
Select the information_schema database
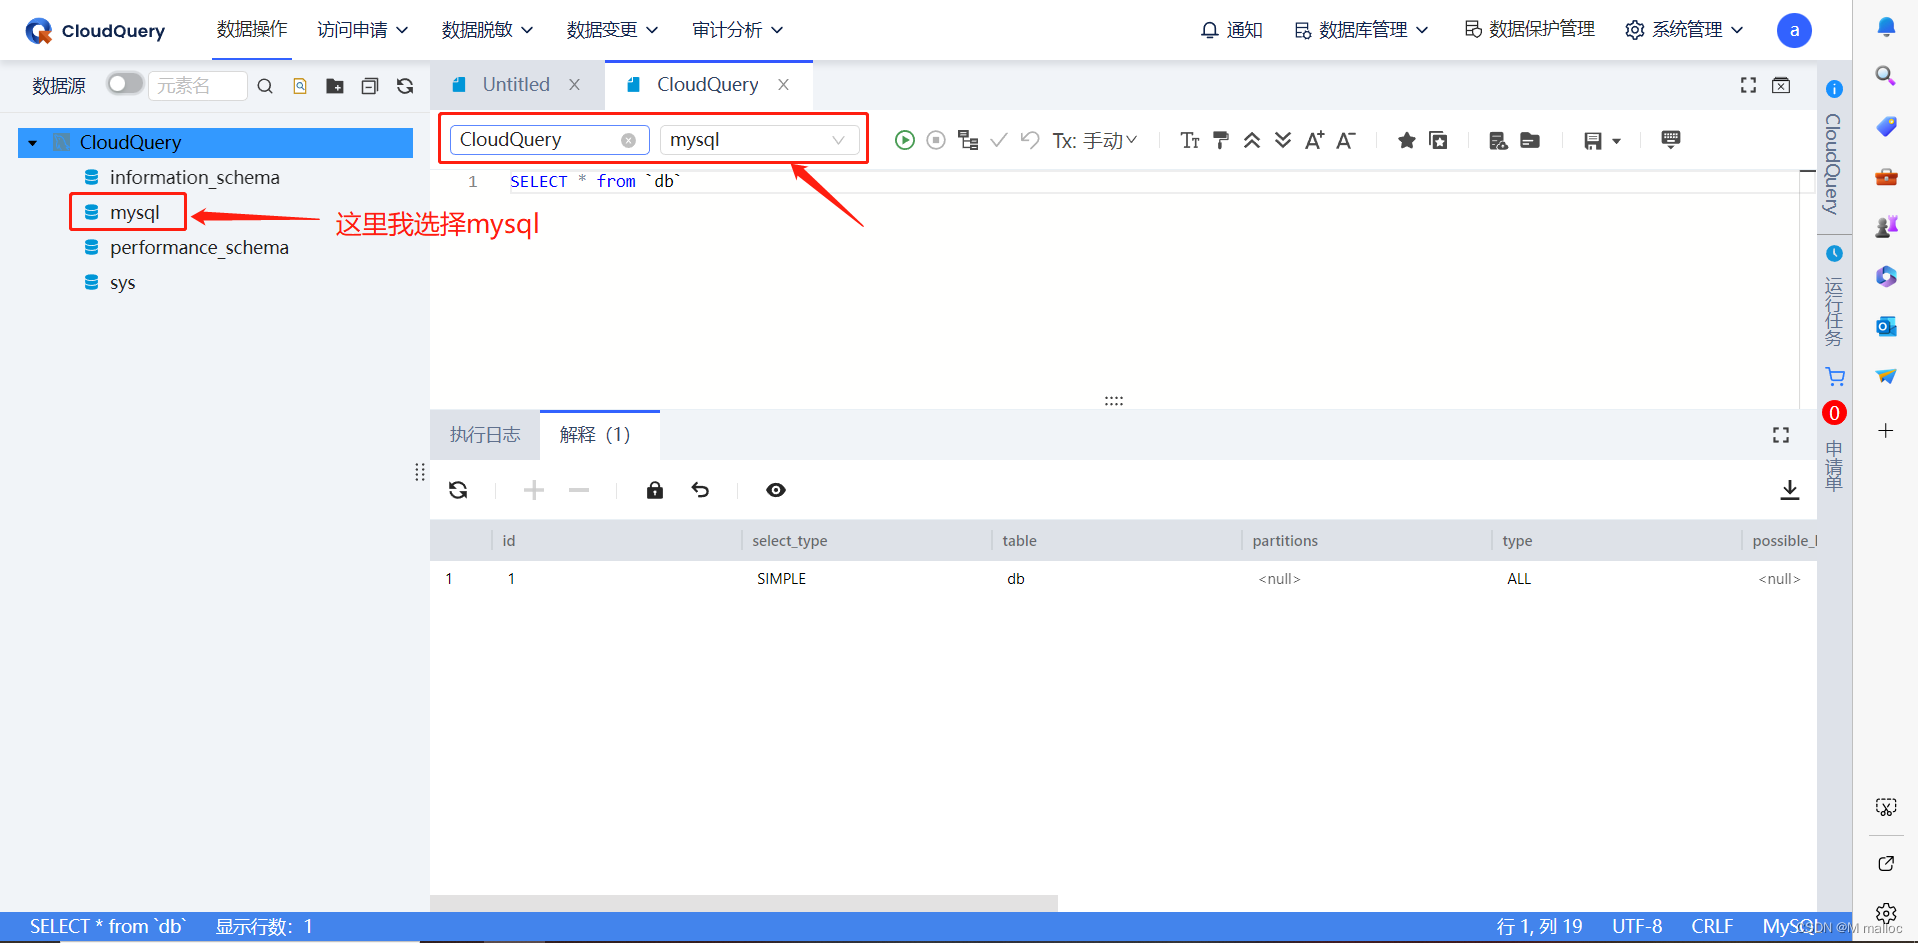pyautogui.click(x=194, y=178)
